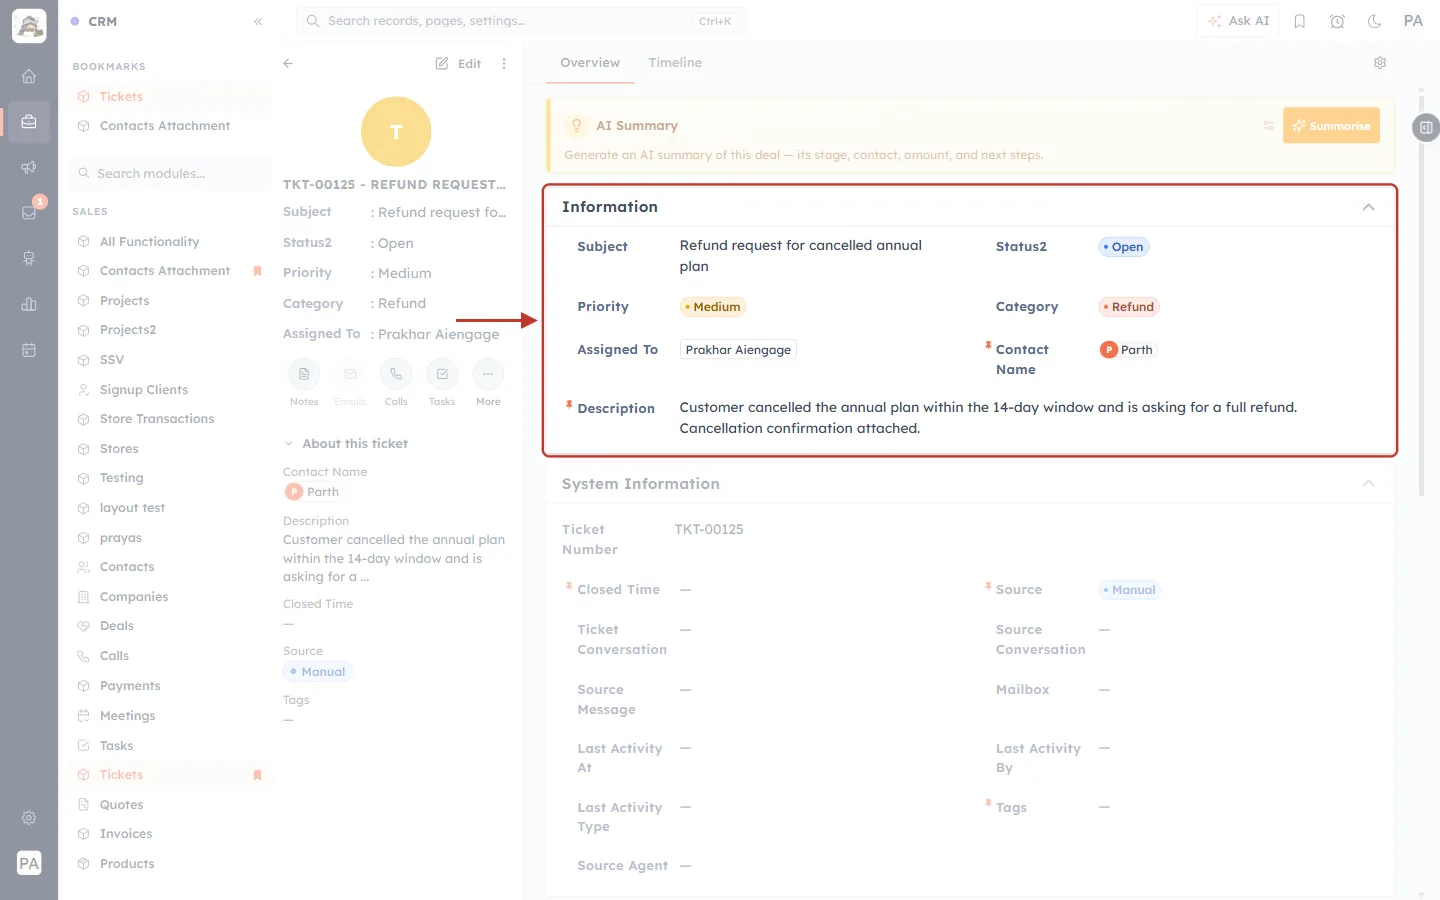The image size is (1440, 900).
Task: Open the Open status badge in Information
Action: (1124, 247)
